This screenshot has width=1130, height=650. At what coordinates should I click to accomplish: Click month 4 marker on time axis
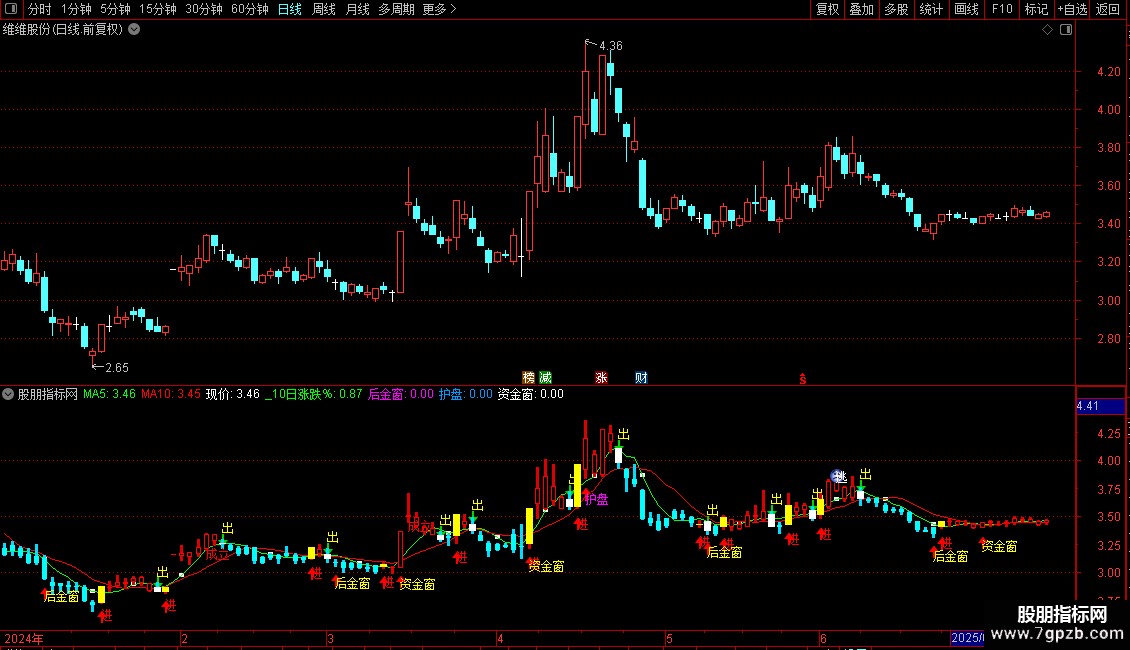[x=500, y=638]
